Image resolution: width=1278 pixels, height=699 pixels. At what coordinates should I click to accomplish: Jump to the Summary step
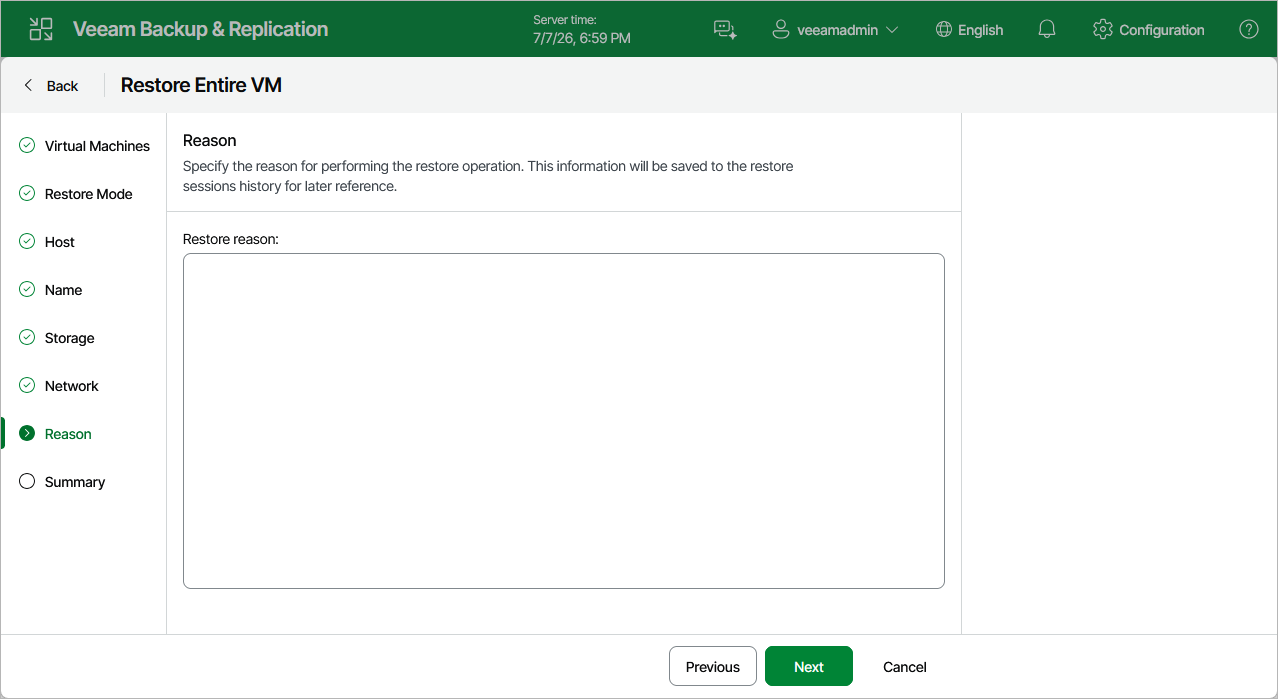coord(74,482)
